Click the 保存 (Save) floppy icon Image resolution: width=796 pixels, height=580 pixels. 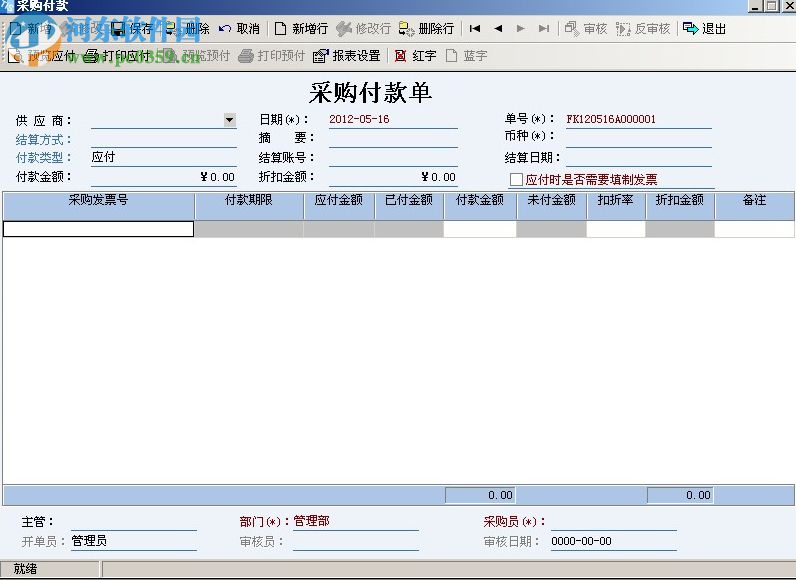pyautogui.click(x=118, y=28)
